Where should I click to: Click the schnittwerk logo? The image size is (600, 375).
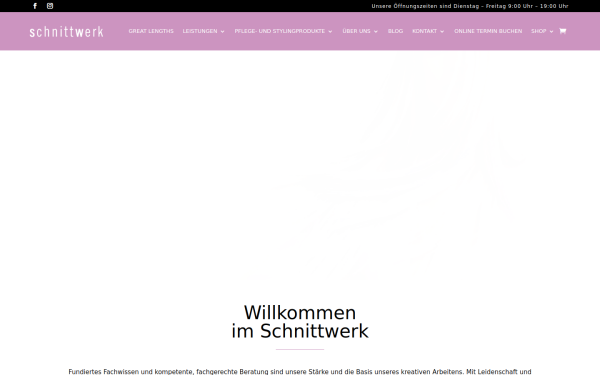click(66, 31)
